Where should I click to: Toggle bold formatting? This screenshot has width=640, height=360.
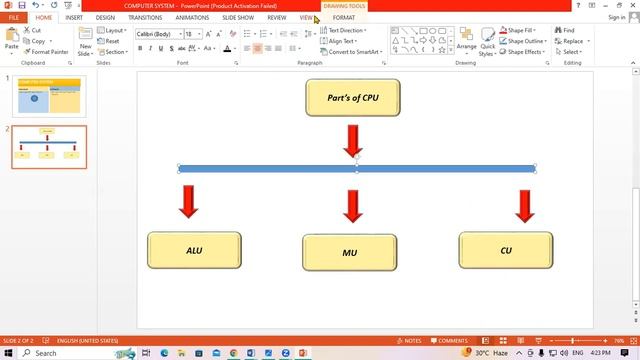(x=140, y=49)
